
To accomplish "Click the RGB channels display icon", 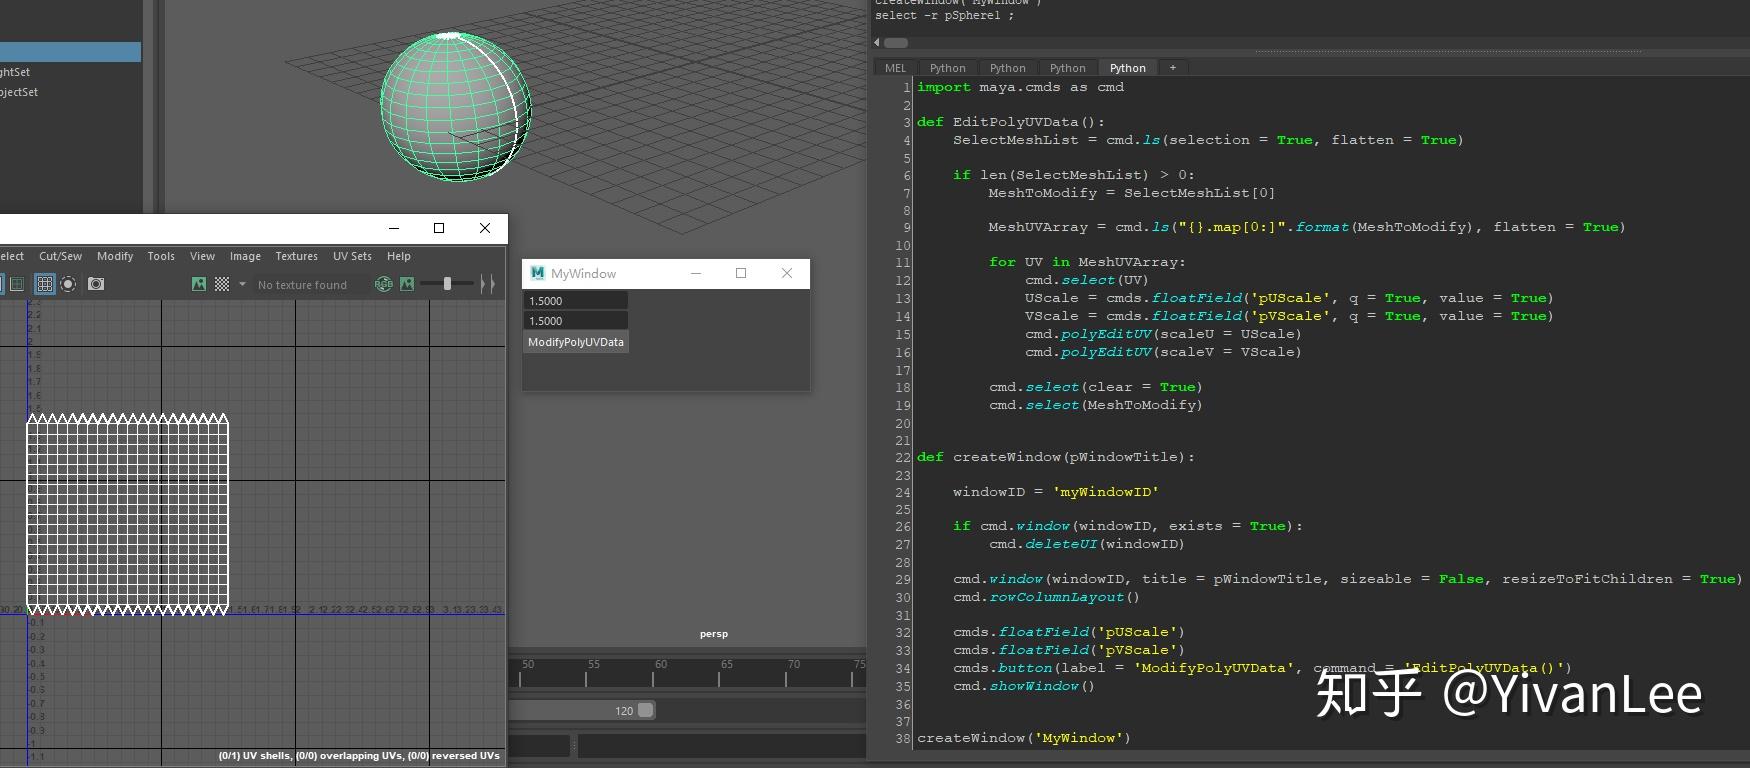I will 383,284.
